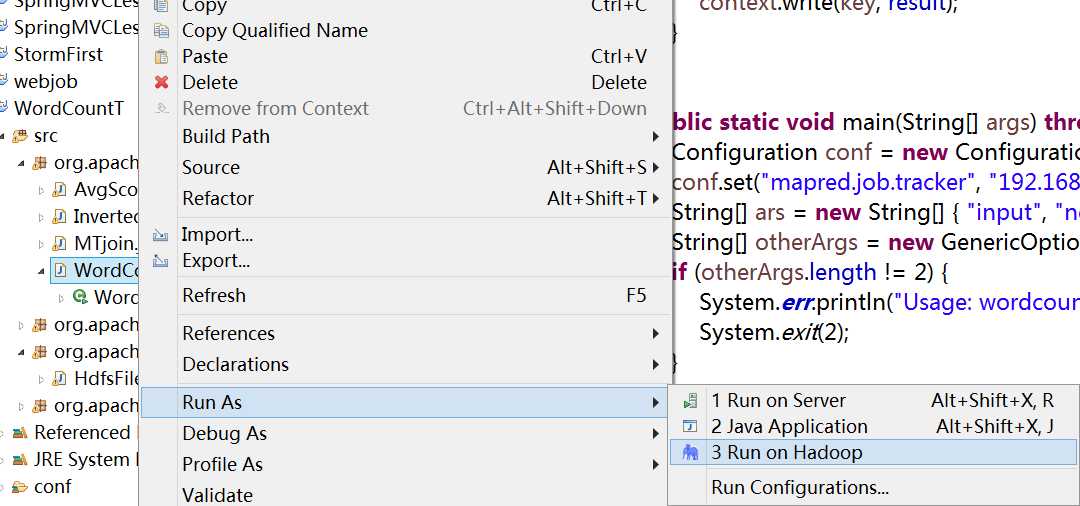Click the Alt+Shift+X, J shortcut text
The width and height of the screenshot is (1080, 506).
(995, 427)
